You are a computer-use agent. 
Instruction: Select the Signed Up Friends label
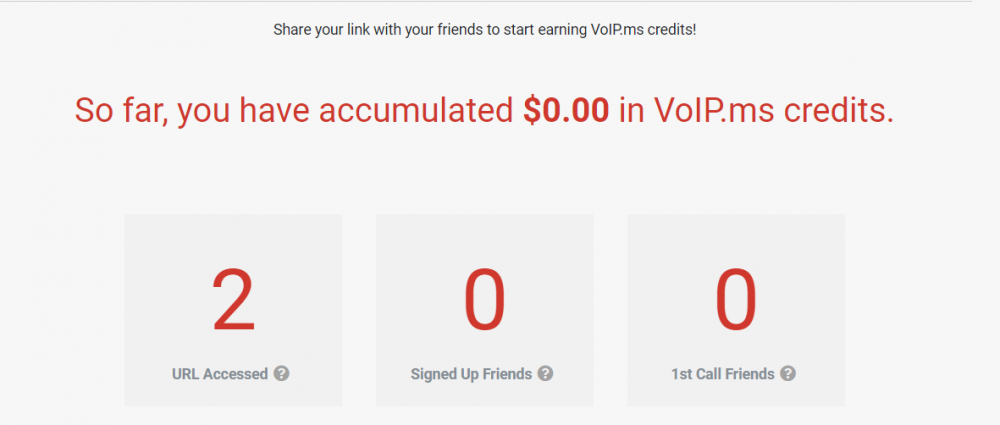click(x=471, y=374)
